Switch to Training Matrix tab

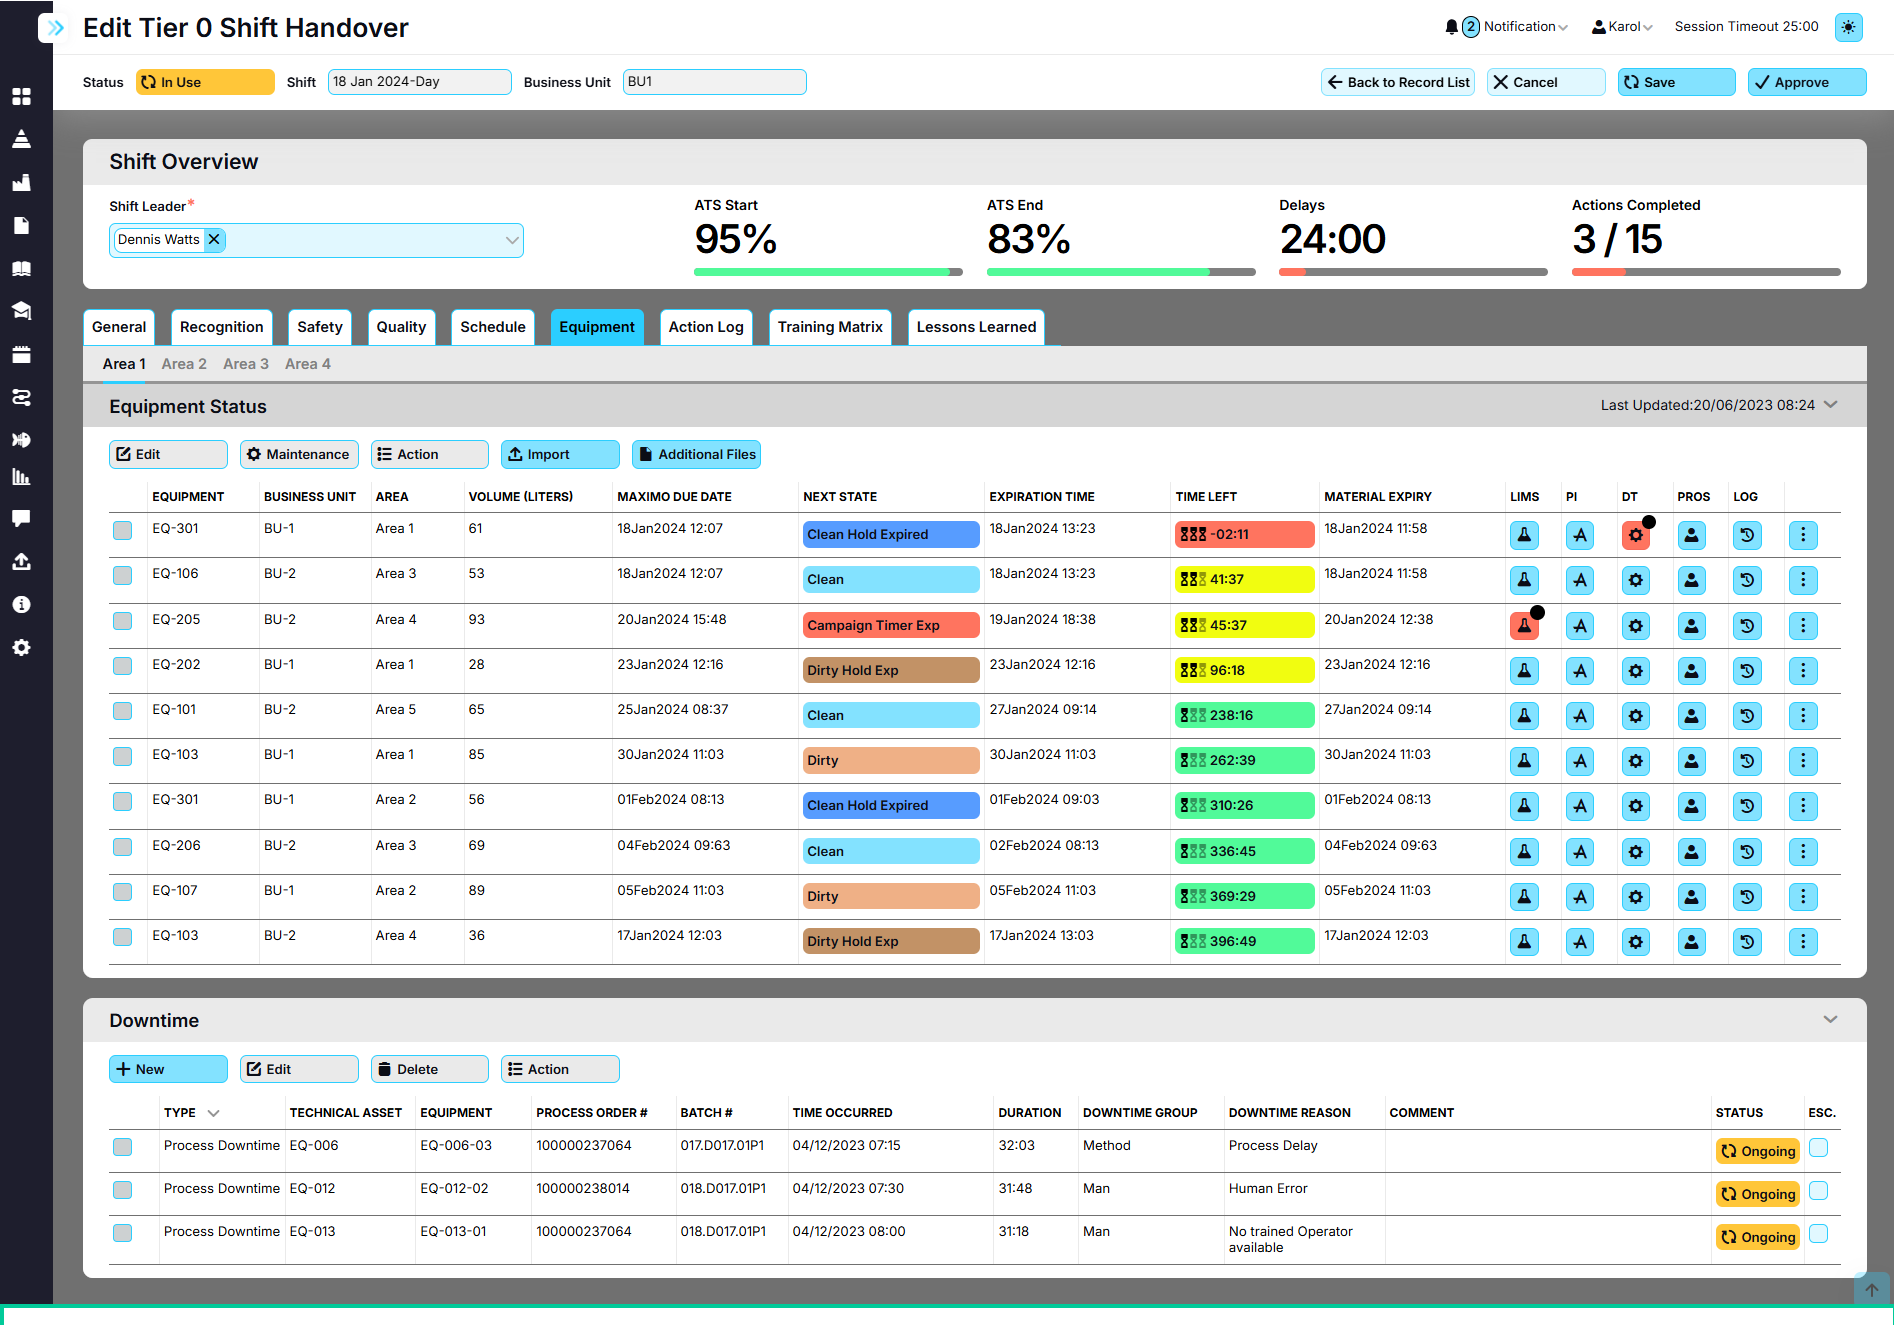pyautogui.click(x=830, y=327)
